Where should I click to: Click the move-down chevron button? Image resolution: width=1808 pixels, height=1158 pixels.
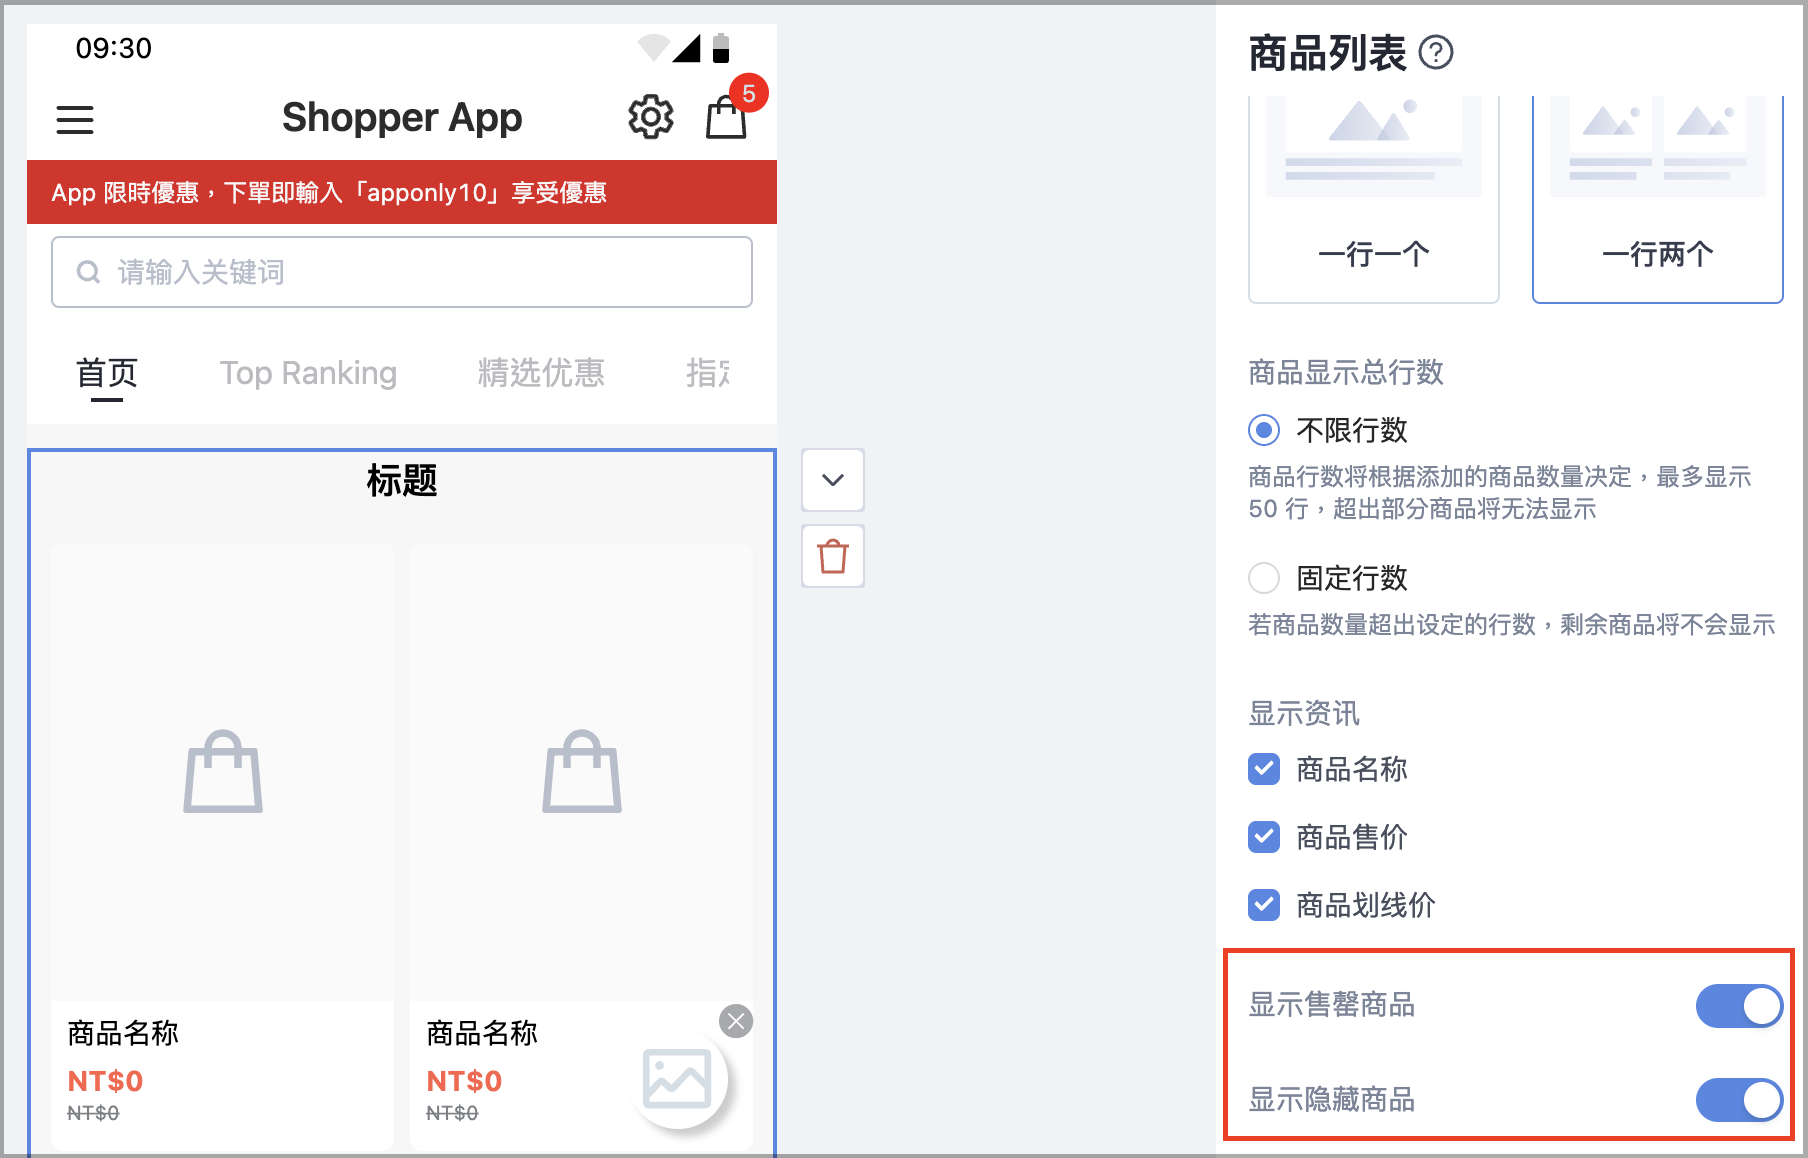click(833, 480)
